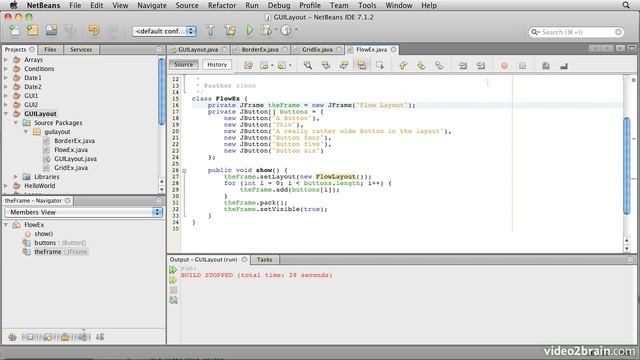Open the Navigate menu
This screenshot has height=360, width=640.
(x=152, y=5)
